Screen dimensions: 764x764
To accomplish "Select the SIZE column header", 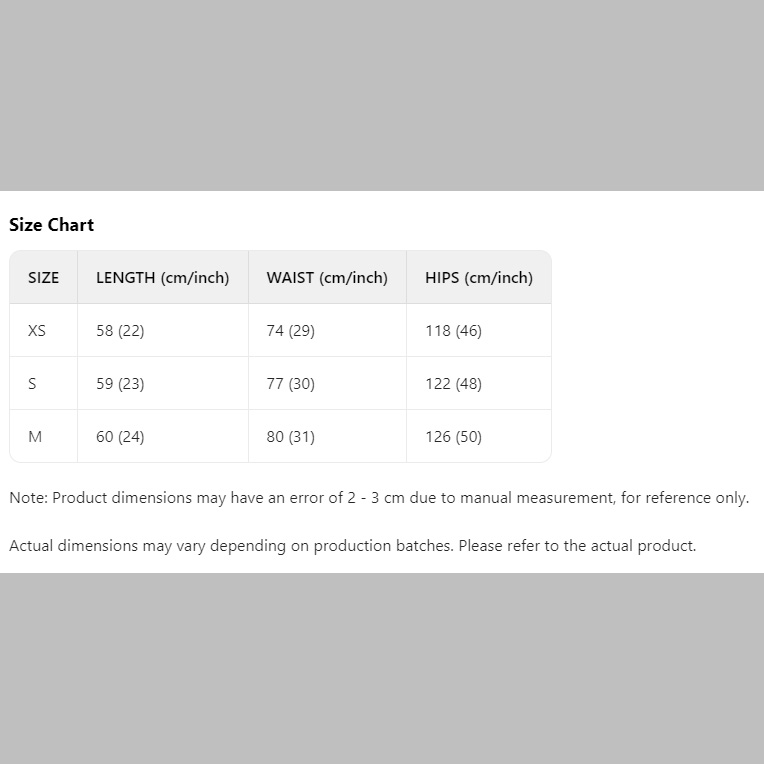I will pos(44,278).
